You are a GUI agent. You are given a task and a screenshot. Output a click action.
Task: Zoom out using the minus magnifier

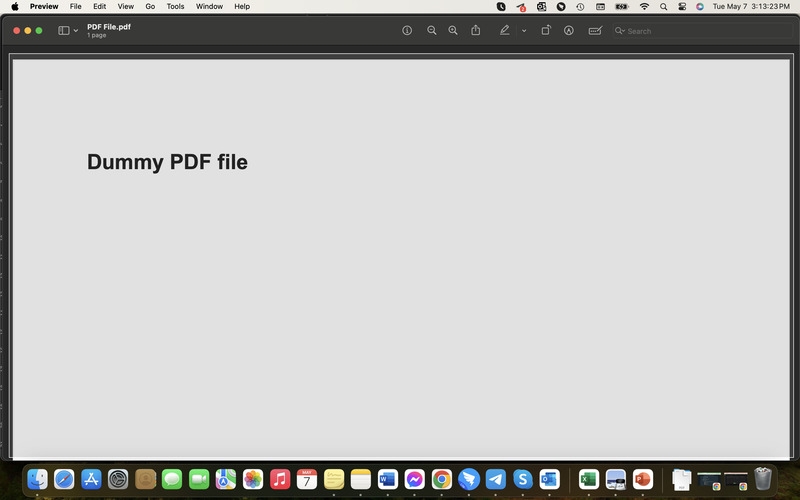click(432, 31)
